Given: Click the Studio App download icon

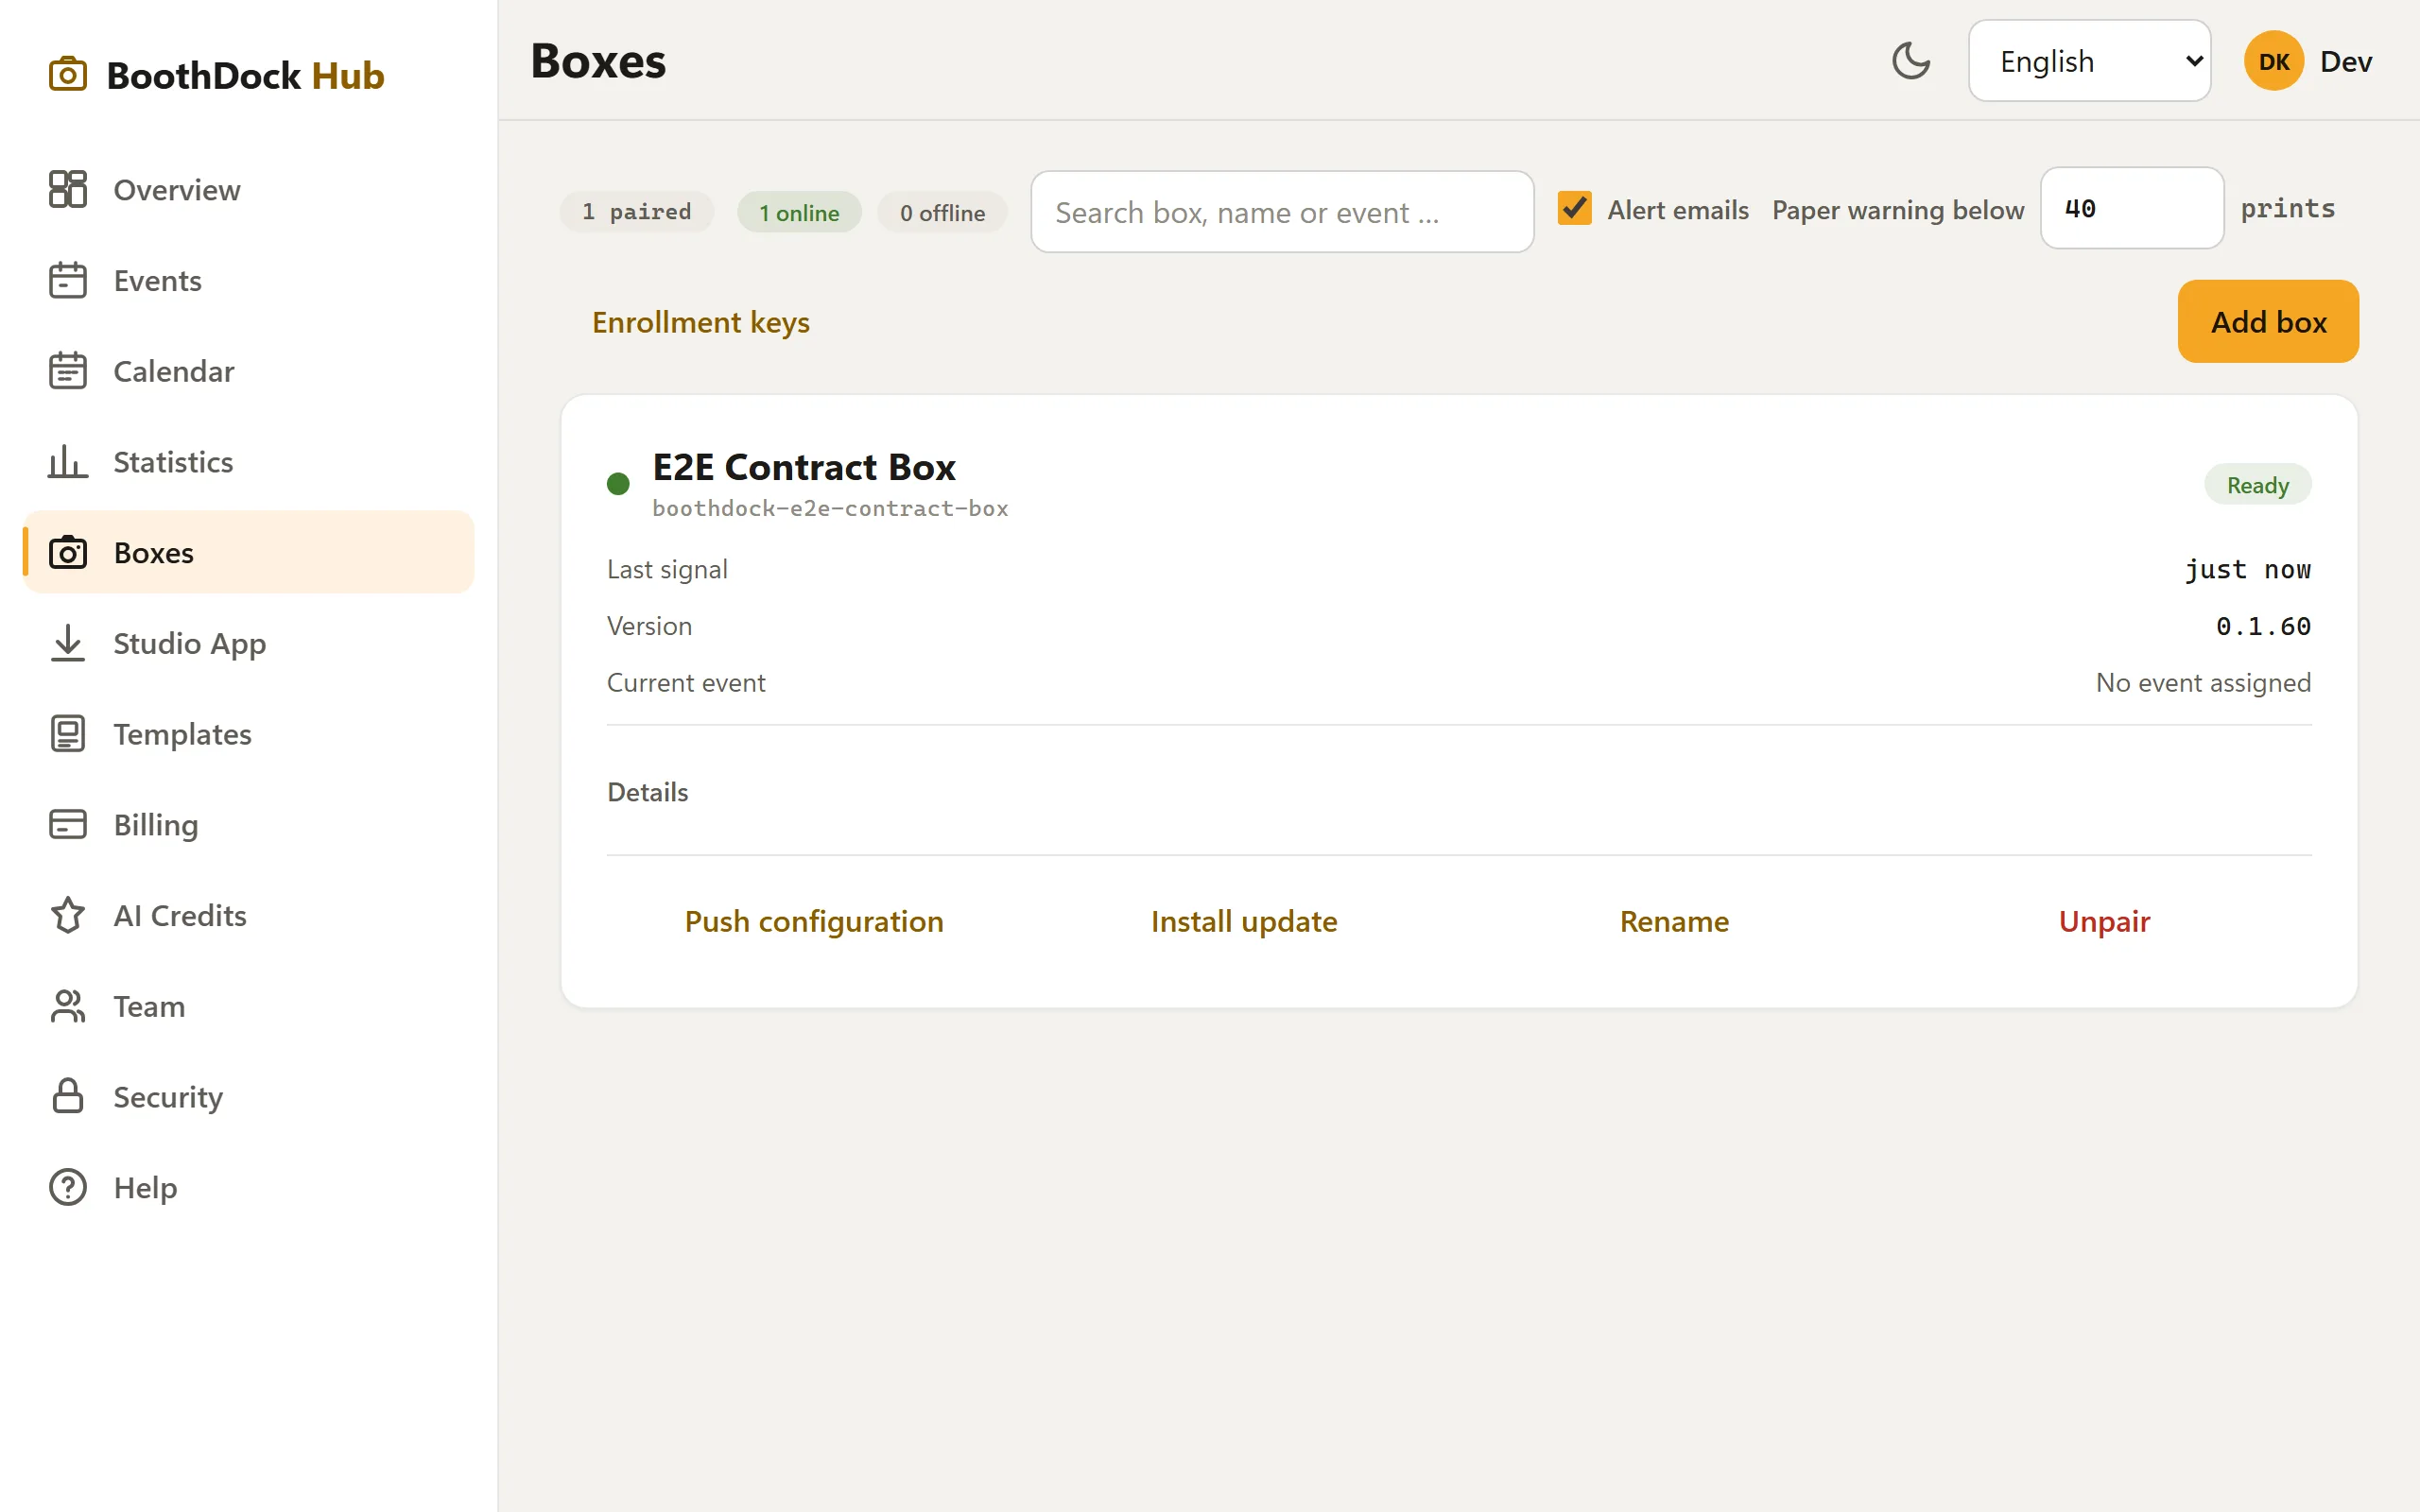Looking at the screenshot, I should click(x=68, y=643).
